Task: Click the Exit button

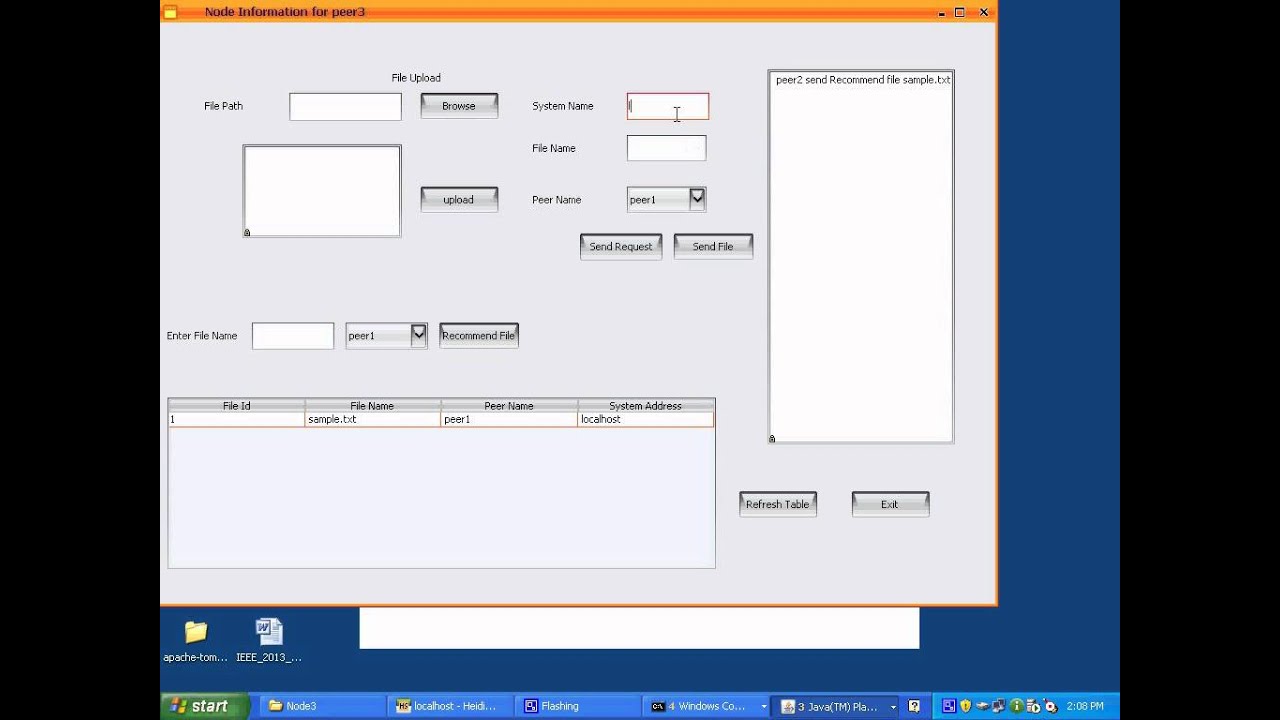Action: [x=890, y=504]
